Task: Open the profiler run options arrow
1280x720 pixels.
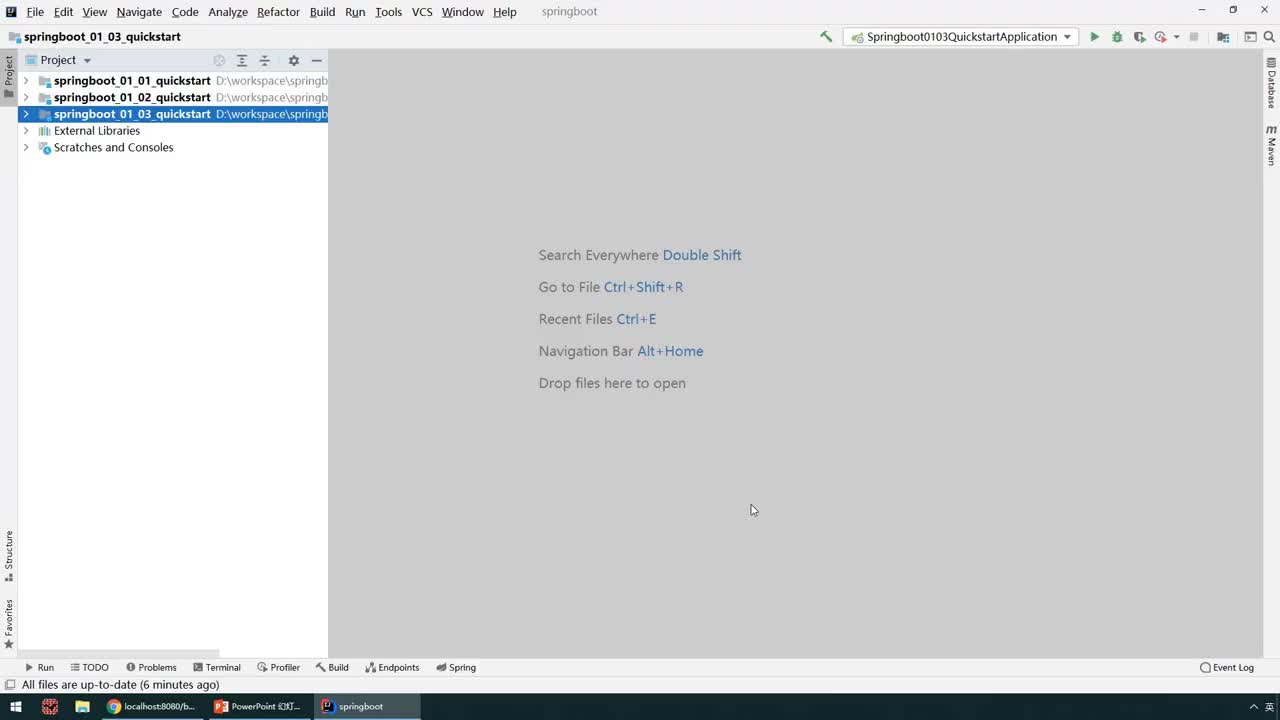Action: 1176,37
